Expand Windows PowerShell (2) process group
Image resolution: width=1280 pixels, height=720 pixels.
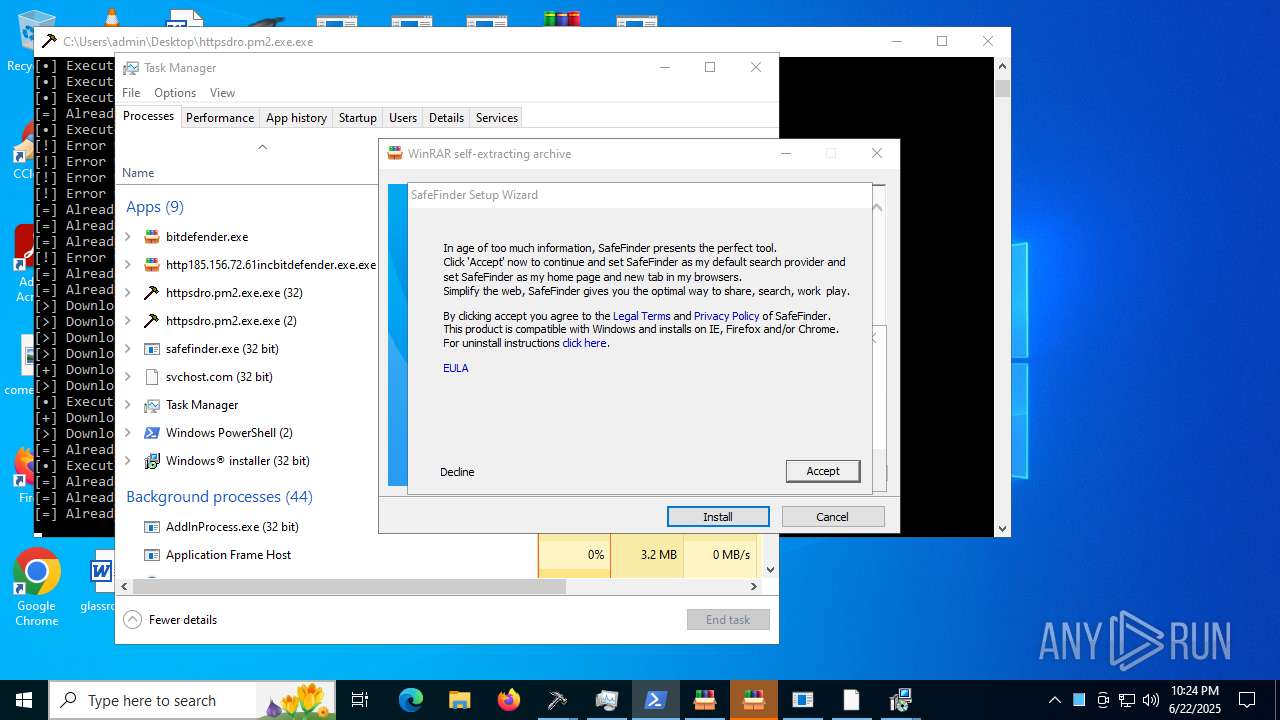(127, 433)
